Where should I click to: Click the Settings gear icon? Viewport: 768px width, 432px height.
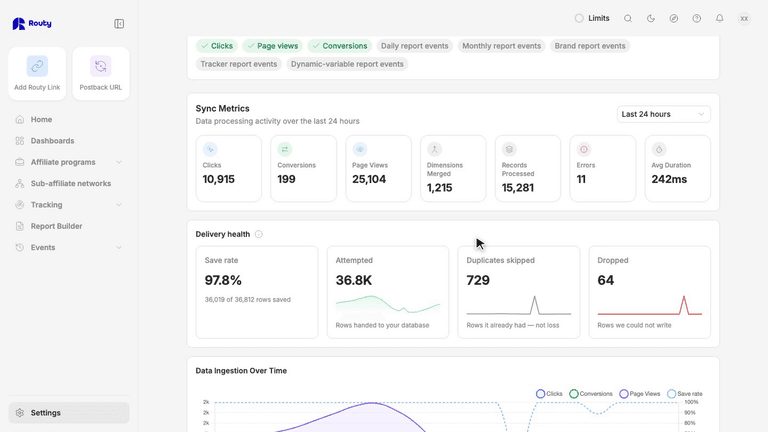pyautogui.click(x=20, y=413)
